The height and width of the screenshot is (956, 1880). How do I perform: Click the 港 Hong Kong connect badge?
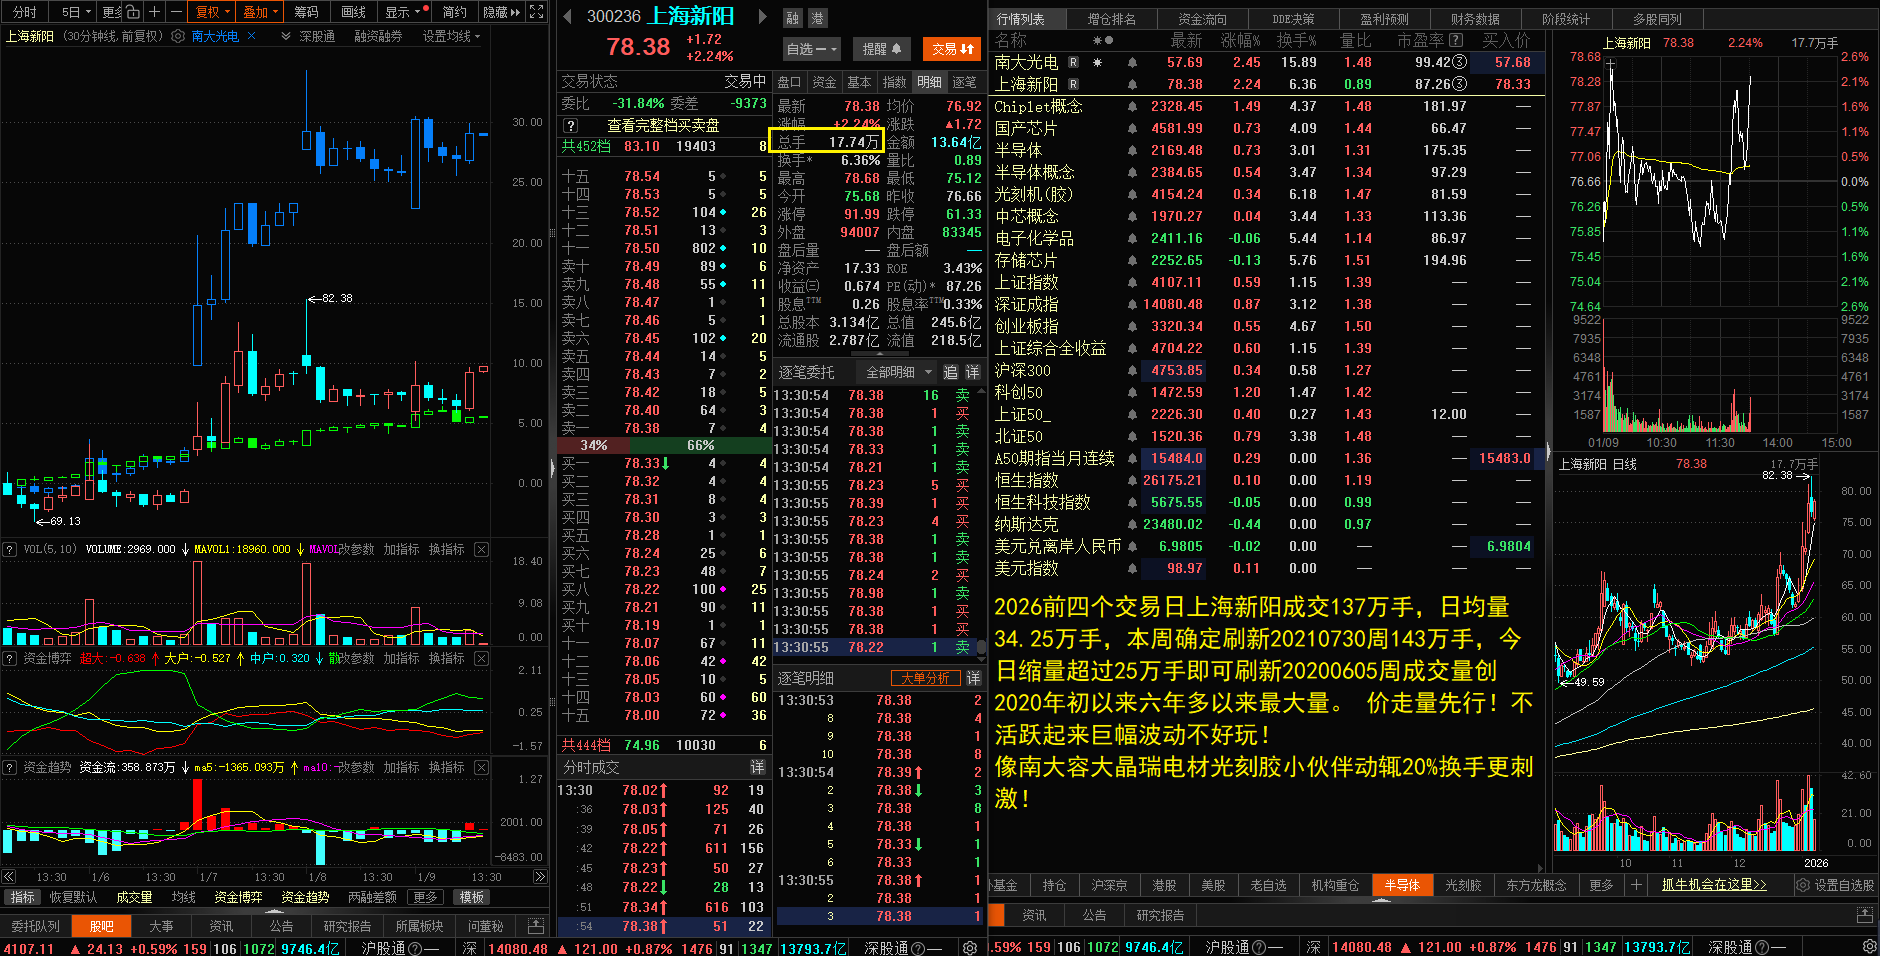(817, 18)
